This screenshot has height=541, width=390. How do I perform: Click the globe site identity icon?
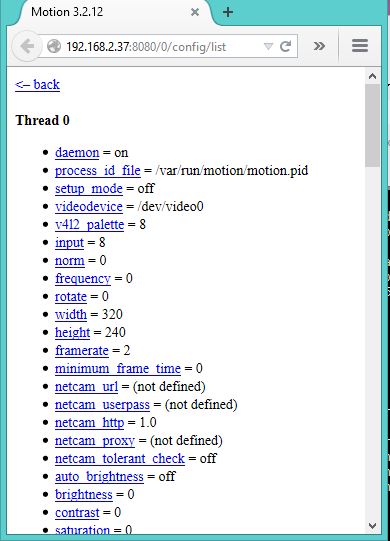click(54, 46)
